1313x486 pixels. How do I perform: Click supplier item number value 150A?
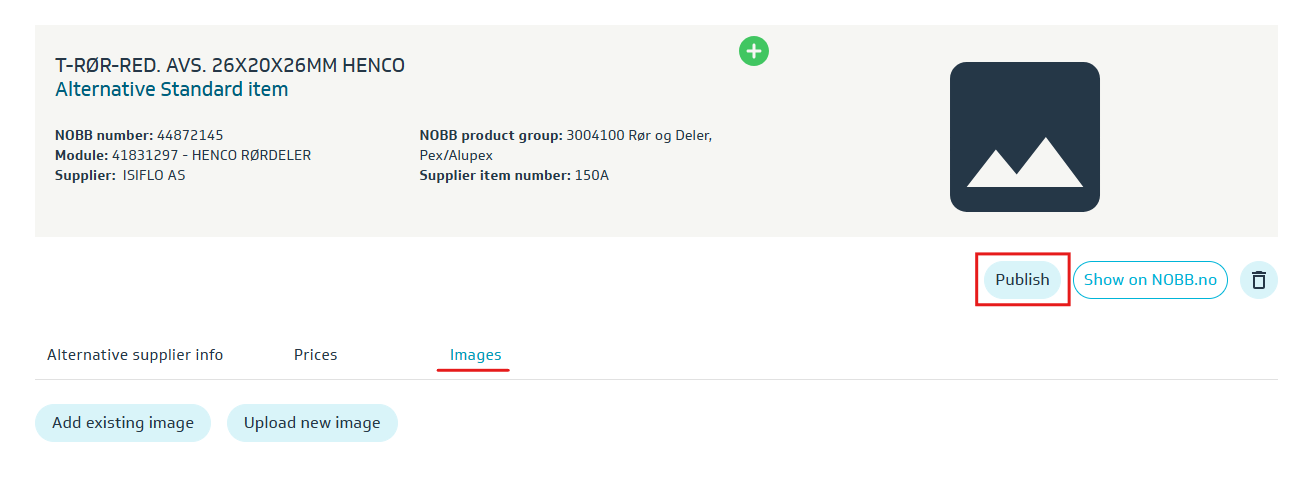(591, 175)
